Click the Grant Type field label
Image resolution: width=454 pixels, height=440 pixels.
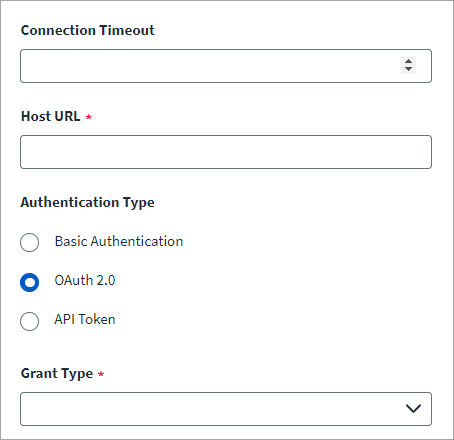57,374
